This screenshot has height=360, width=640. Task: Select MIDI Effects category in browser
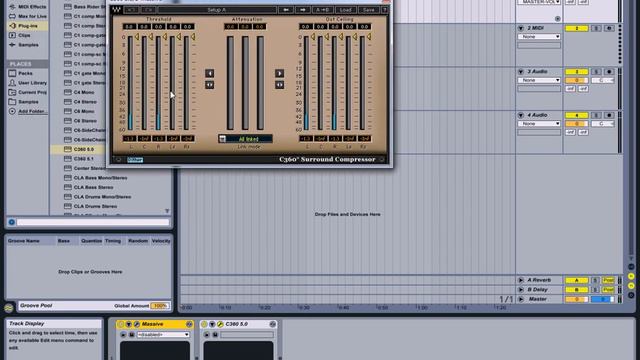point(27,7)
